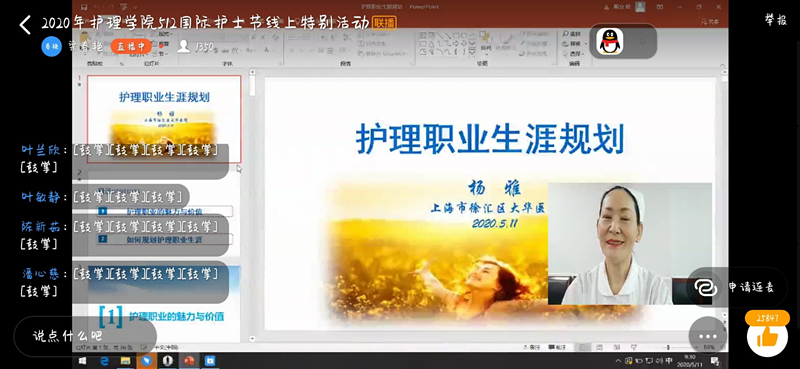Open the streamer's round blue avatar
The height and width of the screenshot is (369, 800).
point(52,46)
